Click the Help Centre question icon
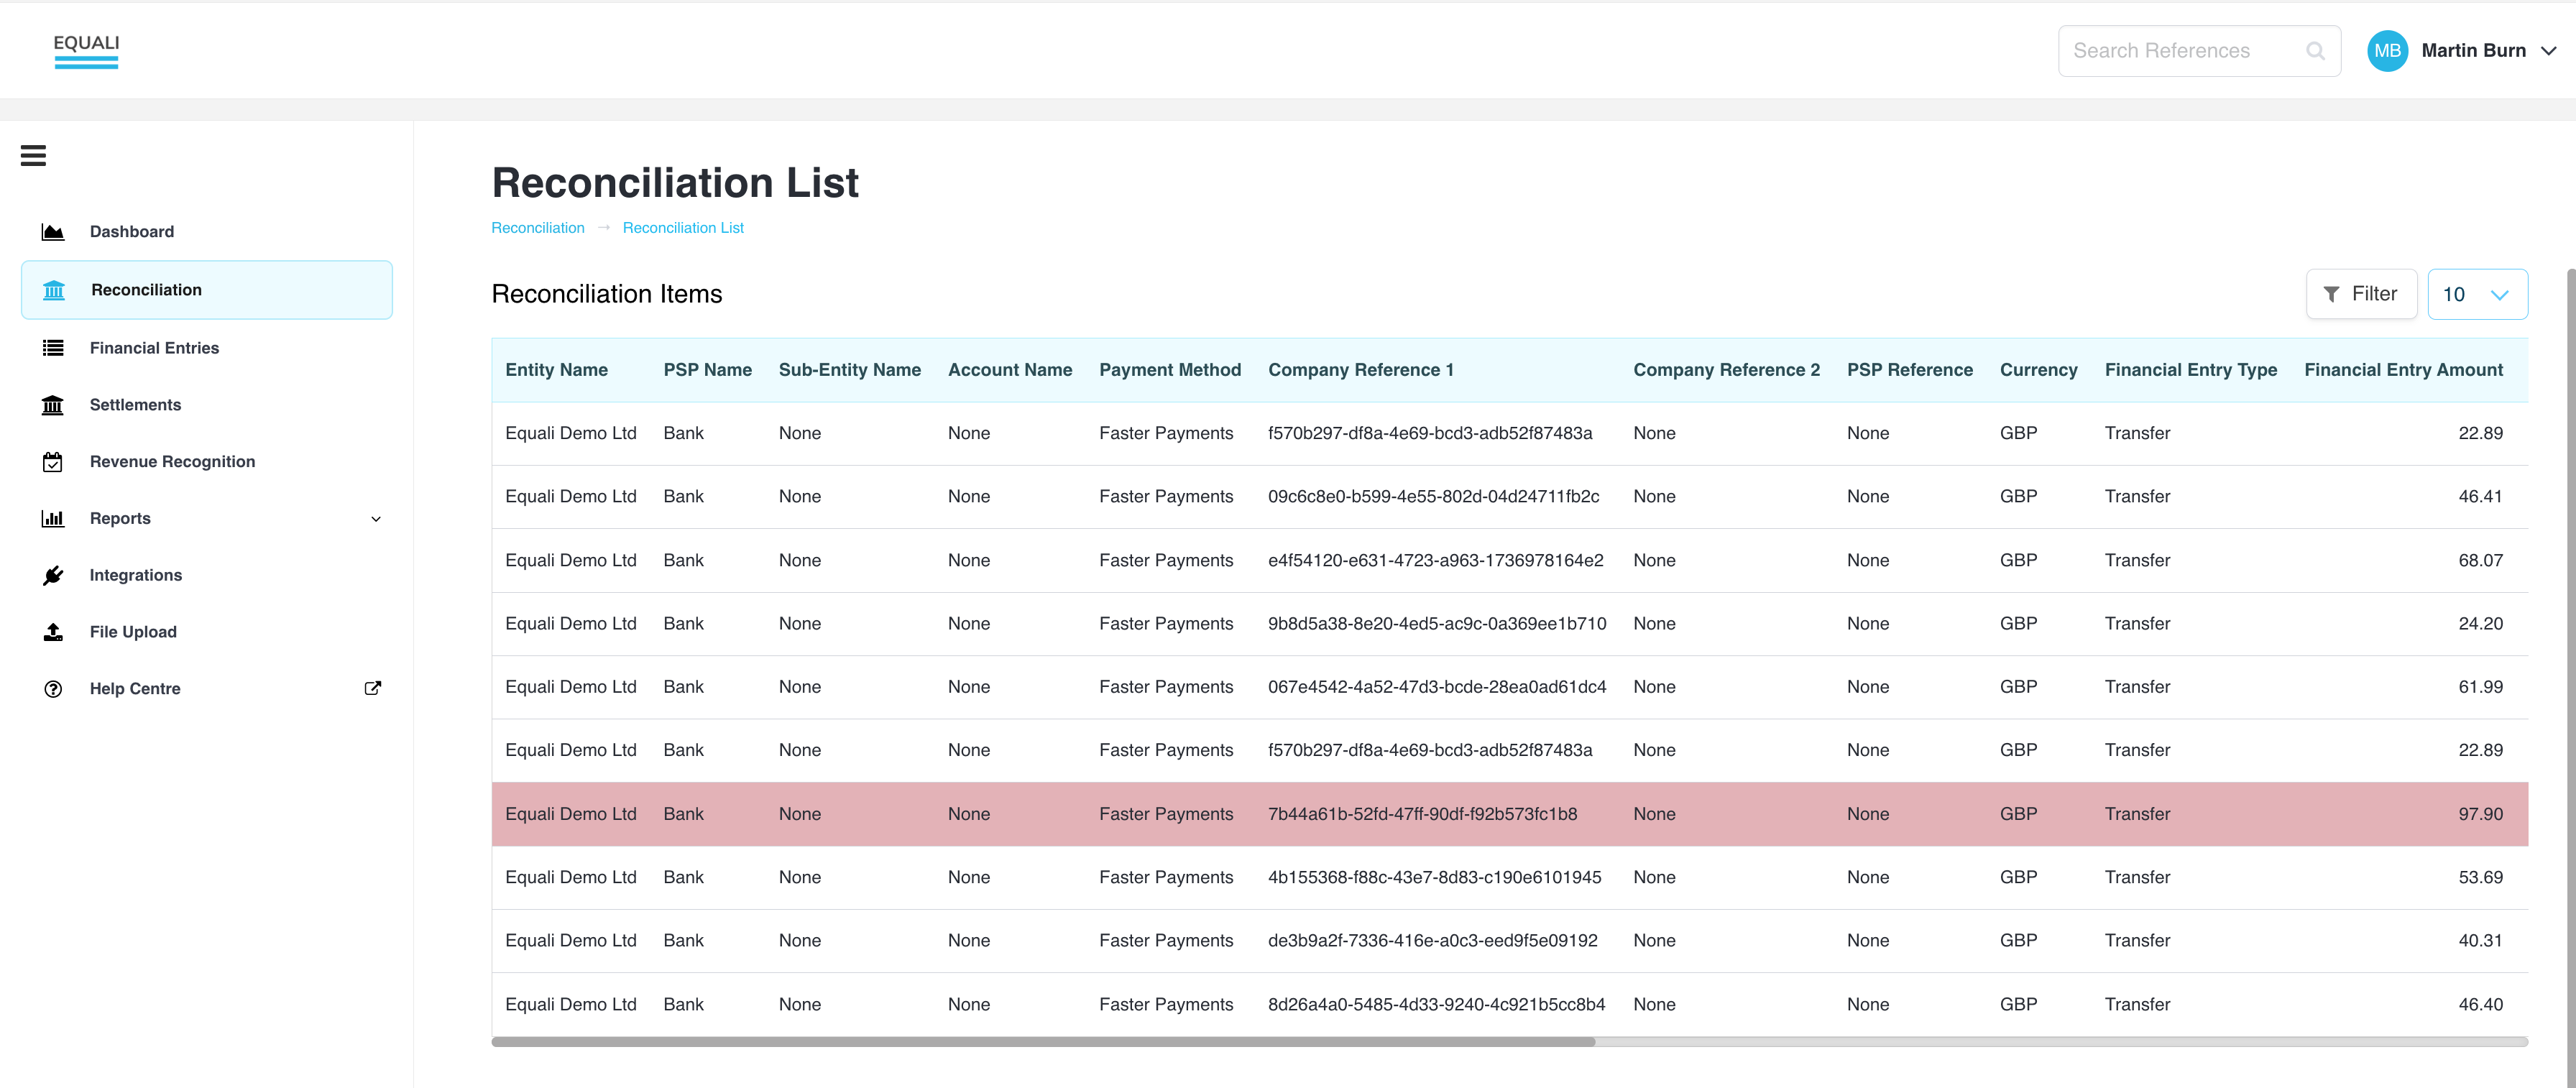Viewport: 2576px width, 1088px height. coord(53,689)
